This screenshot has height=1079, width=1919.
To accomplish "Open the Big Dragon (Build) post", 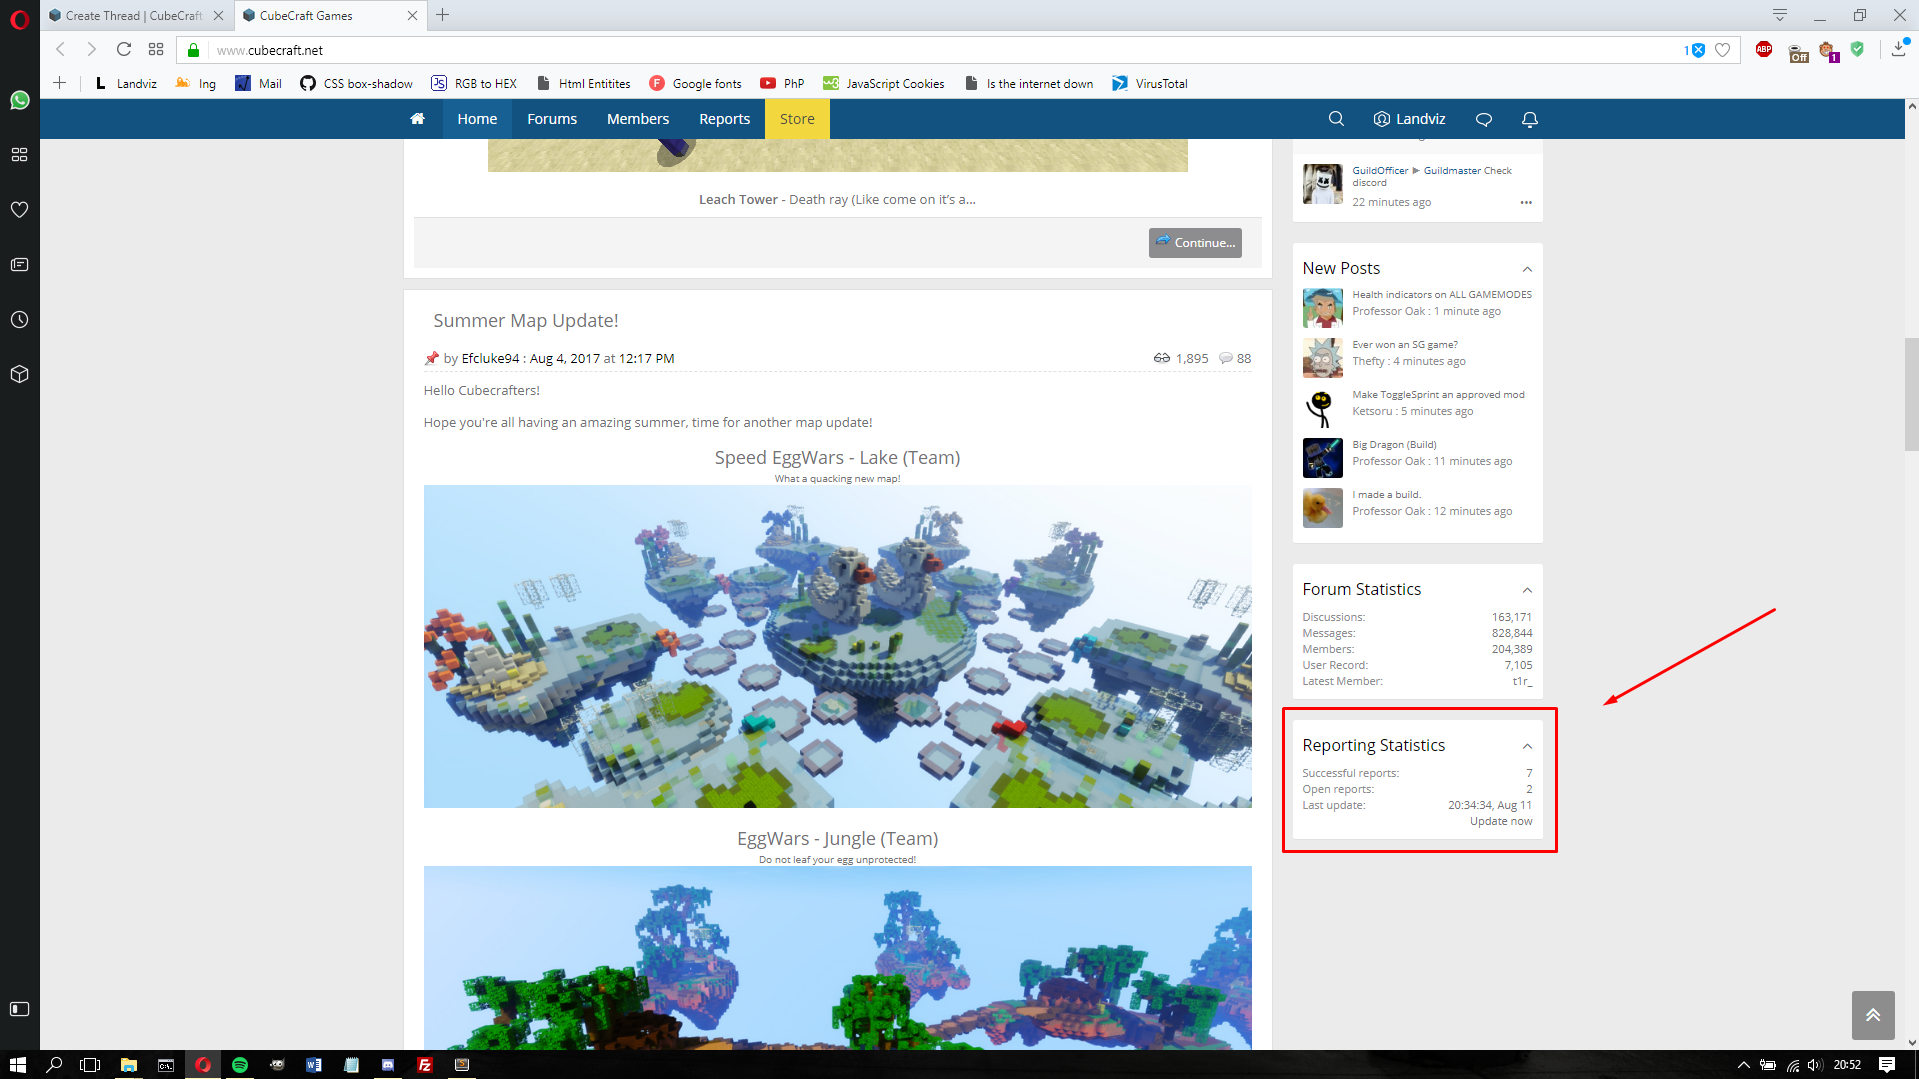I will point(1394,445).
